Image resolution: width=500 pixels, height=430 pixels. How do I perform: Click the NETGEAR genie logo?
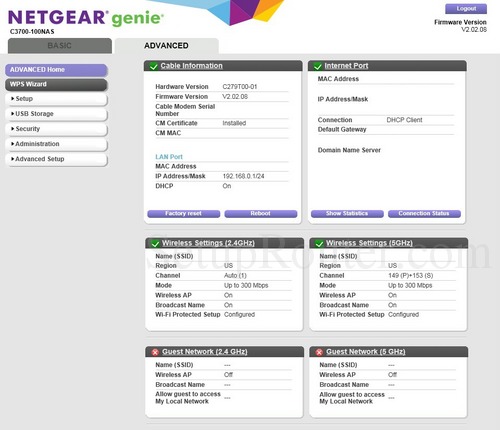click(86, 18)
